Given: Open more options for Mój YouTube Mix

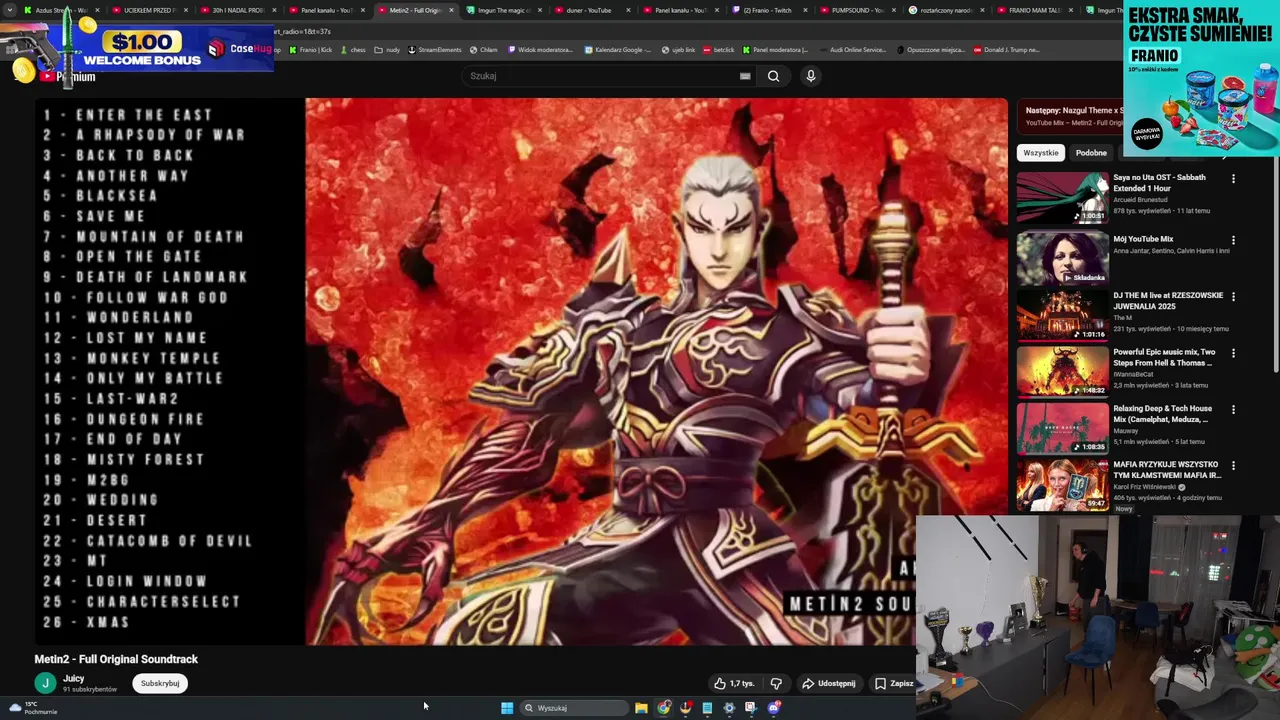Looking at the screenshot, I should pyautogui.click(x=1233, y=240).
